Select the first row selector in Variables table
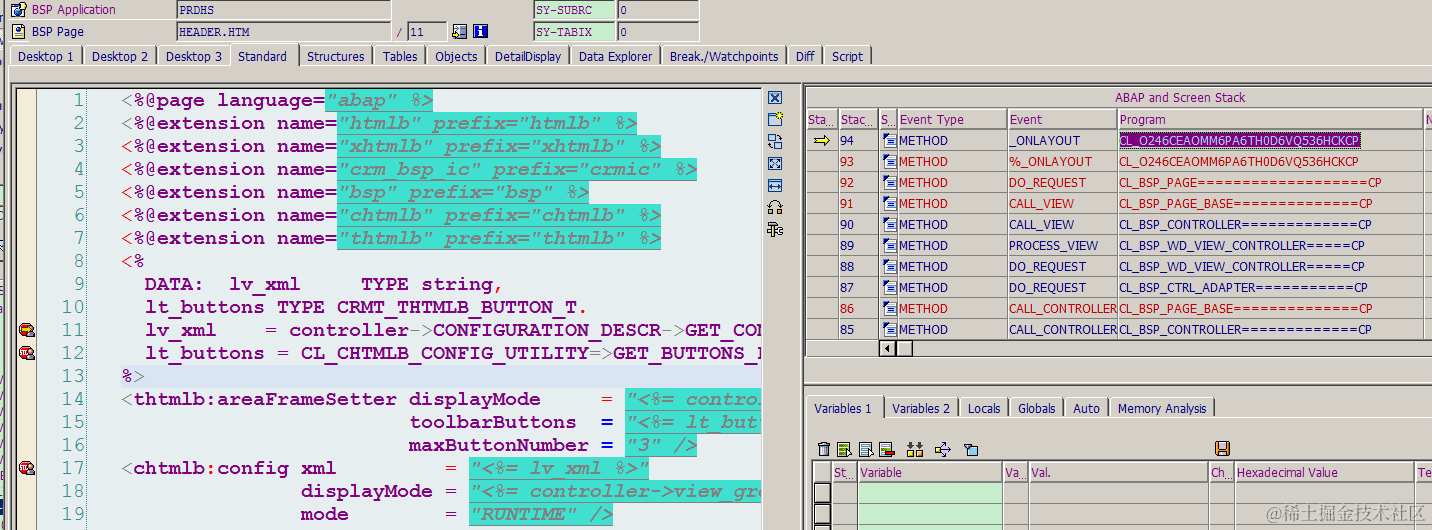The width and height of the screenshot is (1432, 530). pos(822,493)
